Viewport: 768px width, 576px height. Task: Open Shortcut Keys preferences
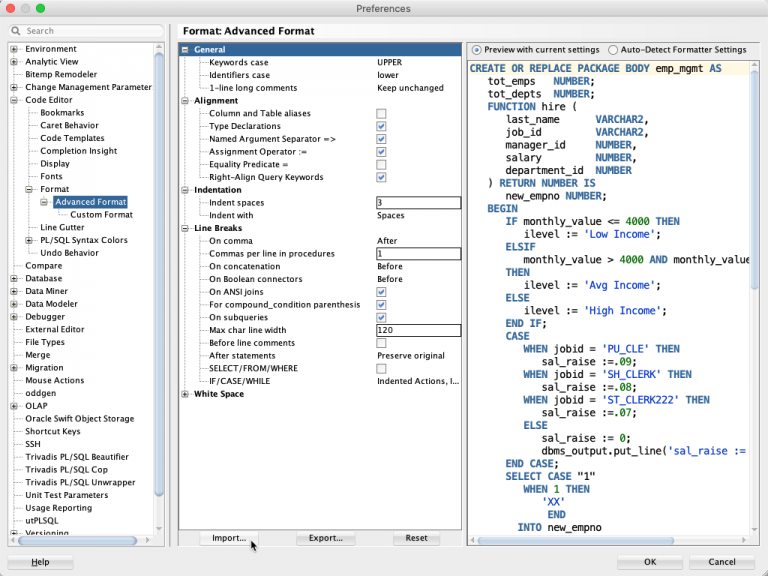[x=53, y=431]
